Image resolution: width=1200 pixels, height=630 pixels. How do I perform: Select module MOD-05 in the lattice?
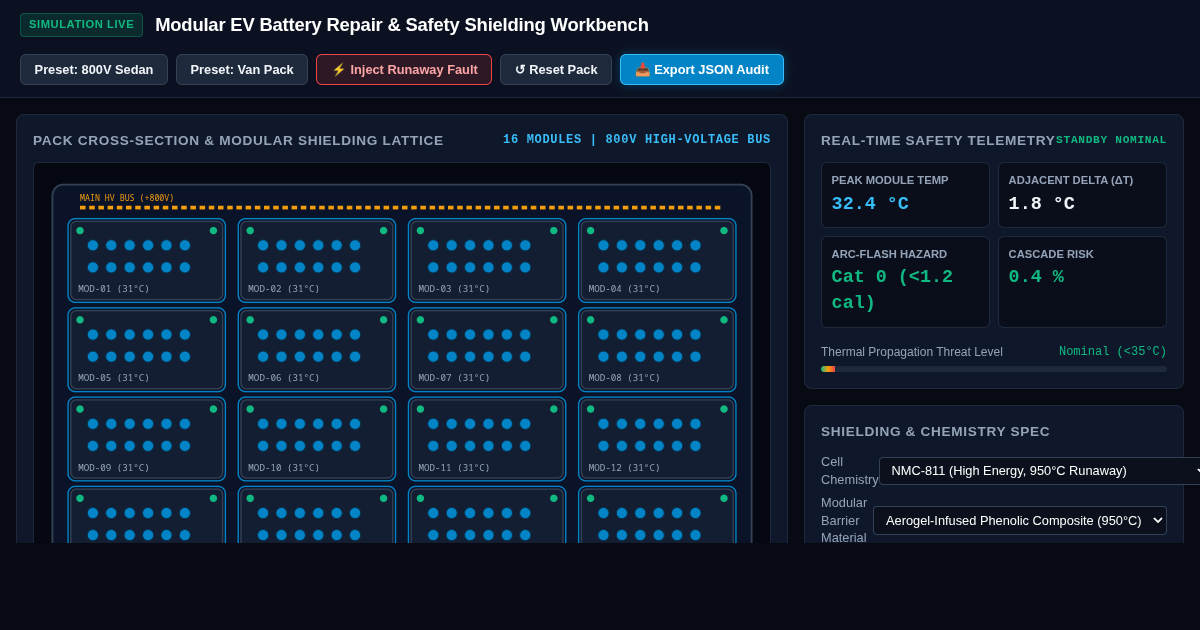pyautogui.click(x=147, y=350)
